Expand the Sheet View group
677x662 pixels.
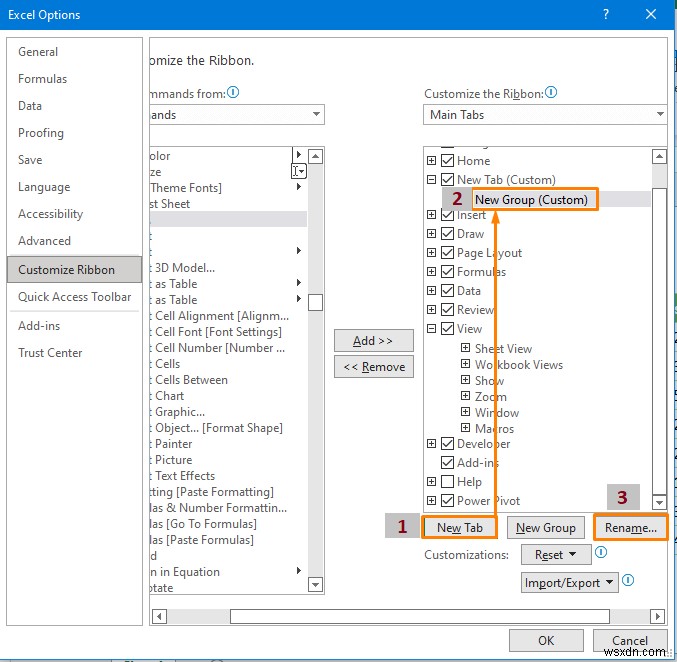465,348
